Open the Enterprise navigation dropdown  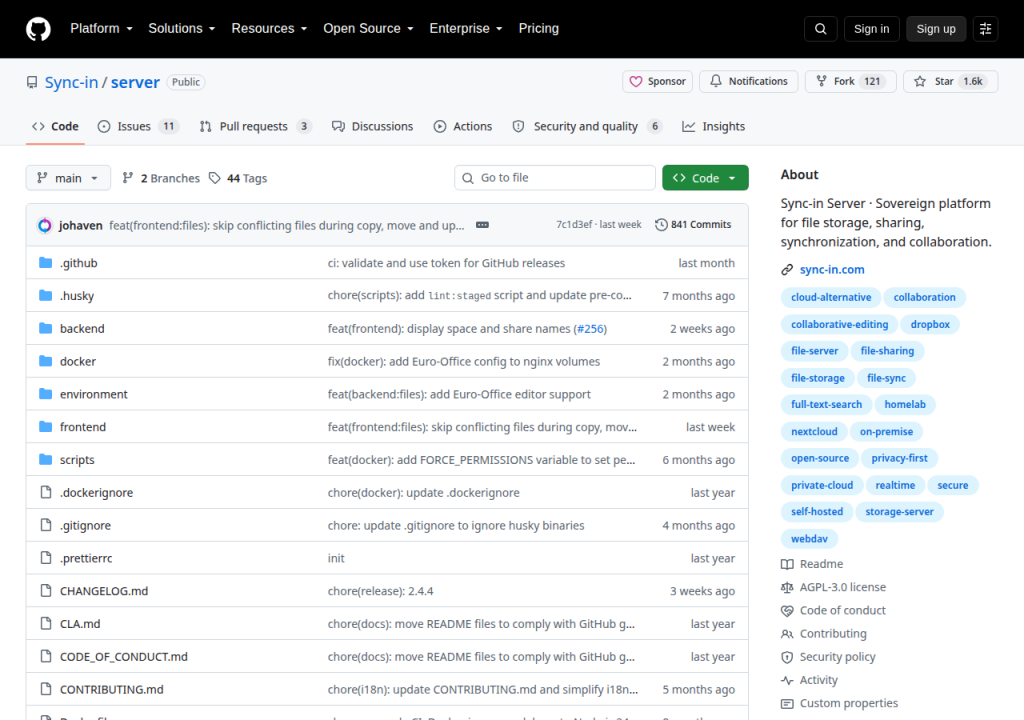coord(466,29)
